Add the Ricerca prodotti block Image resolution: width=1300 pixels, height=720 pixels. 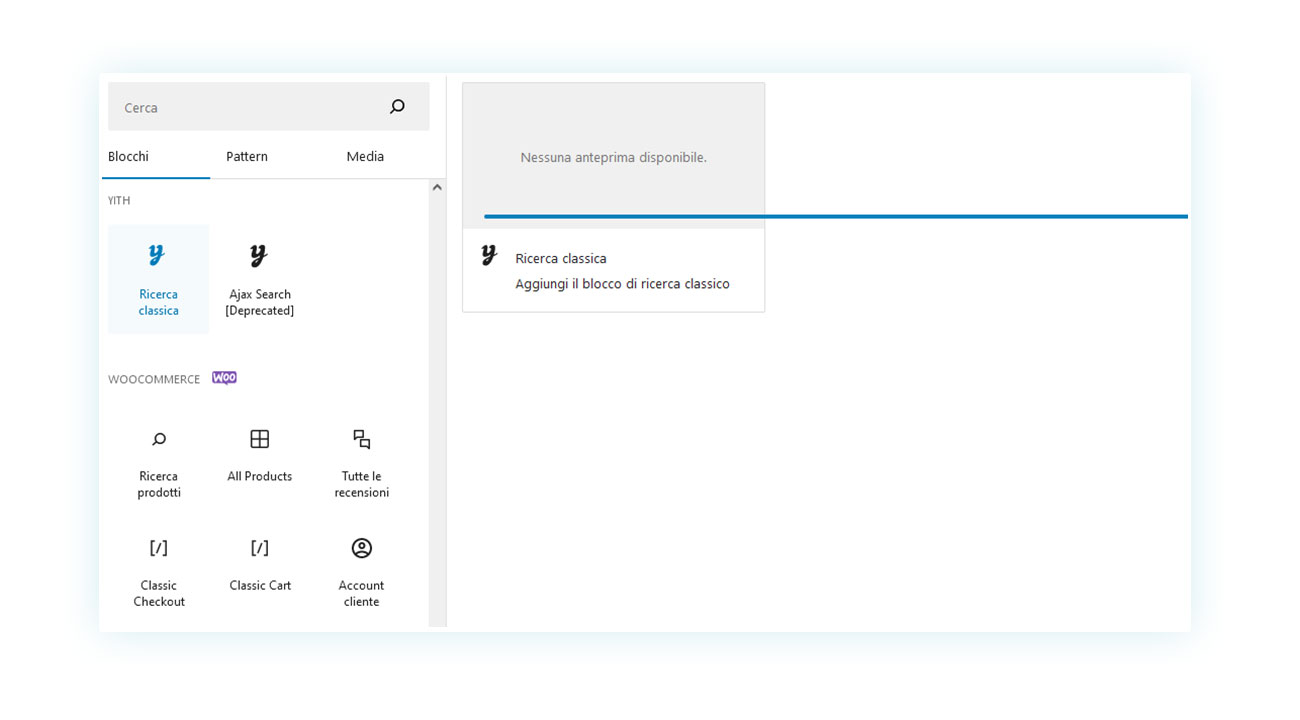[159, 463]
